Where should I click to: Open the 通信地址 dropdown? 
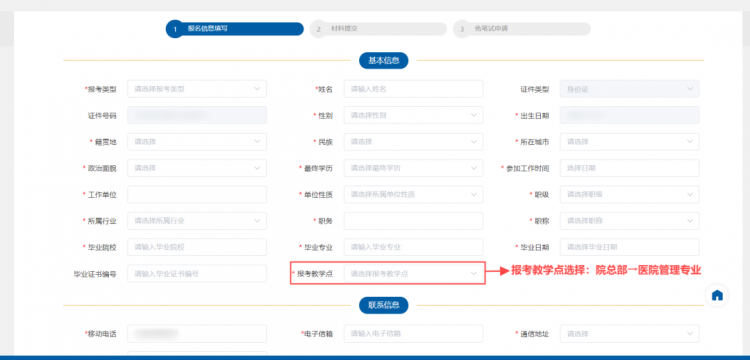tap(629, 334)
